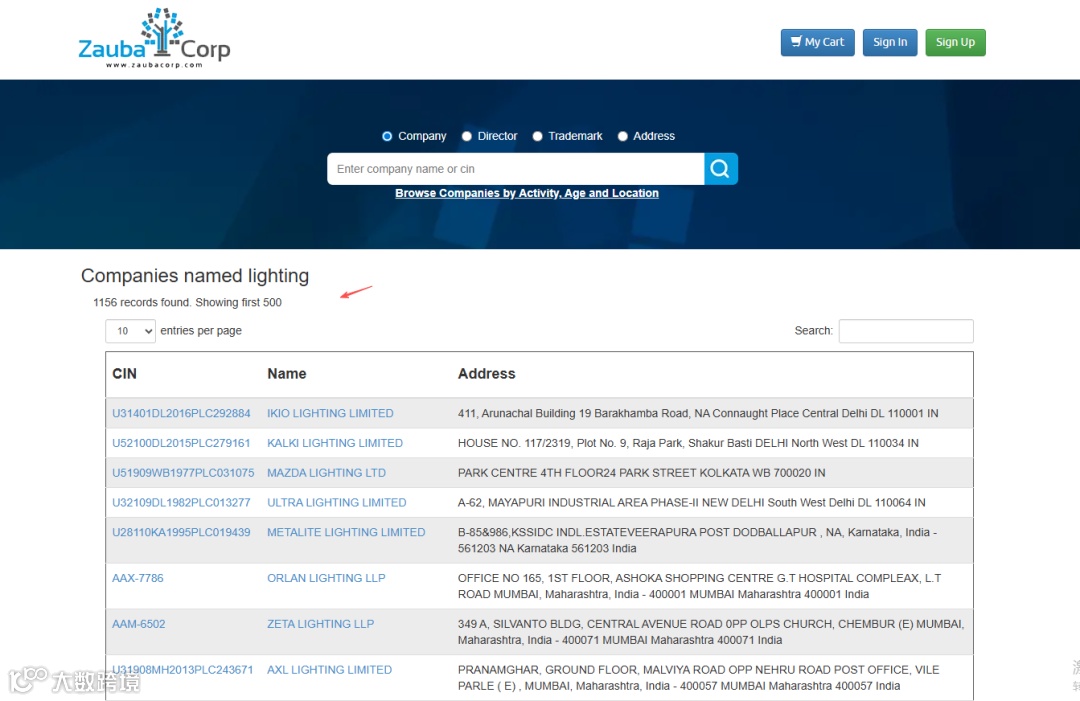
Task: Click the ZaubaCorp logo
Action: tap(154, 39)
